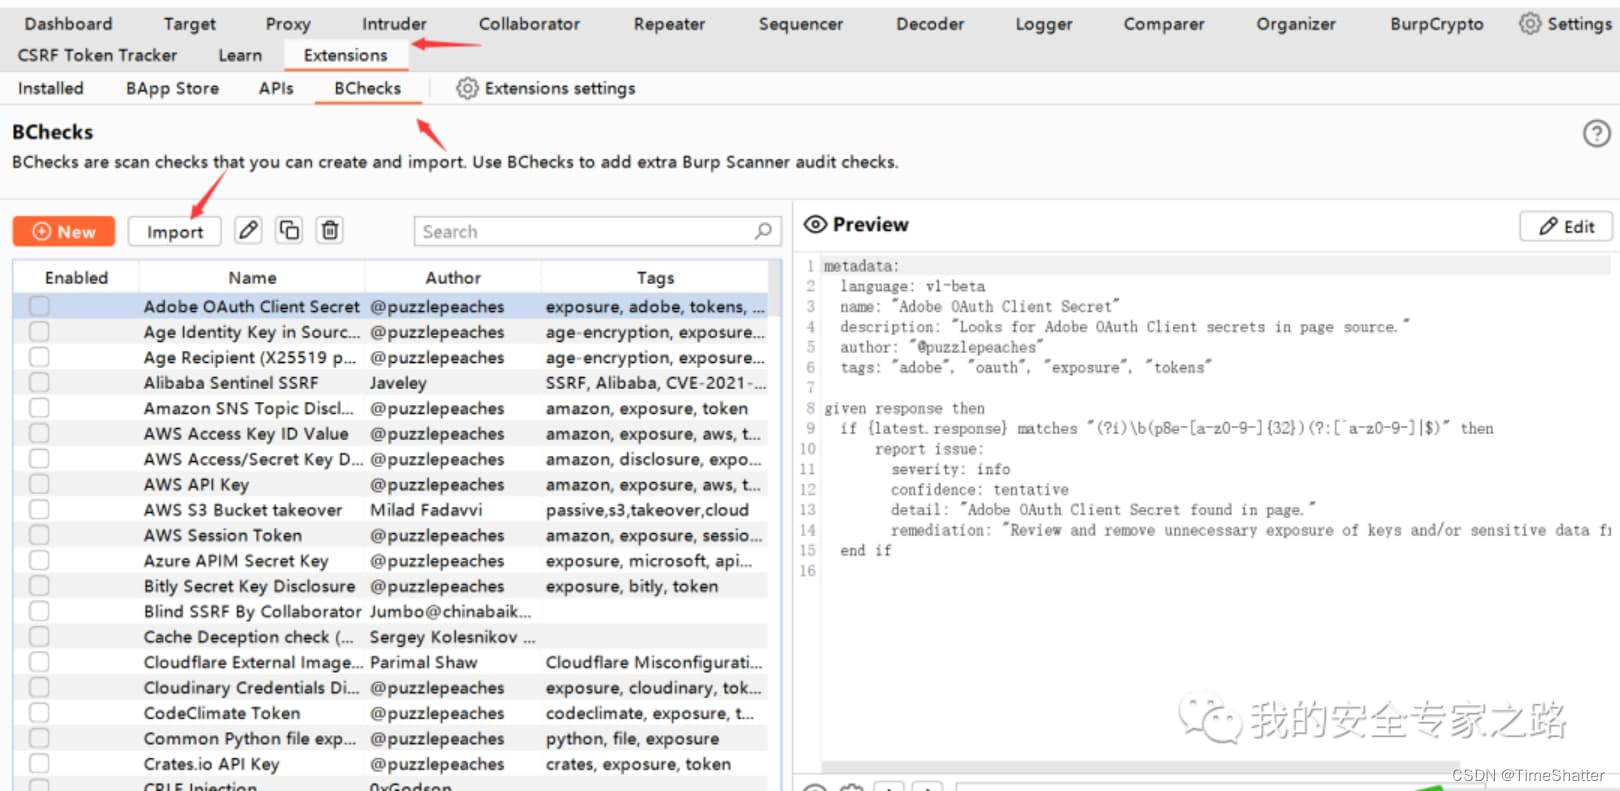Click the Edit button in Preview
Screen dimensions: 1620x791
click(1566, 226)
